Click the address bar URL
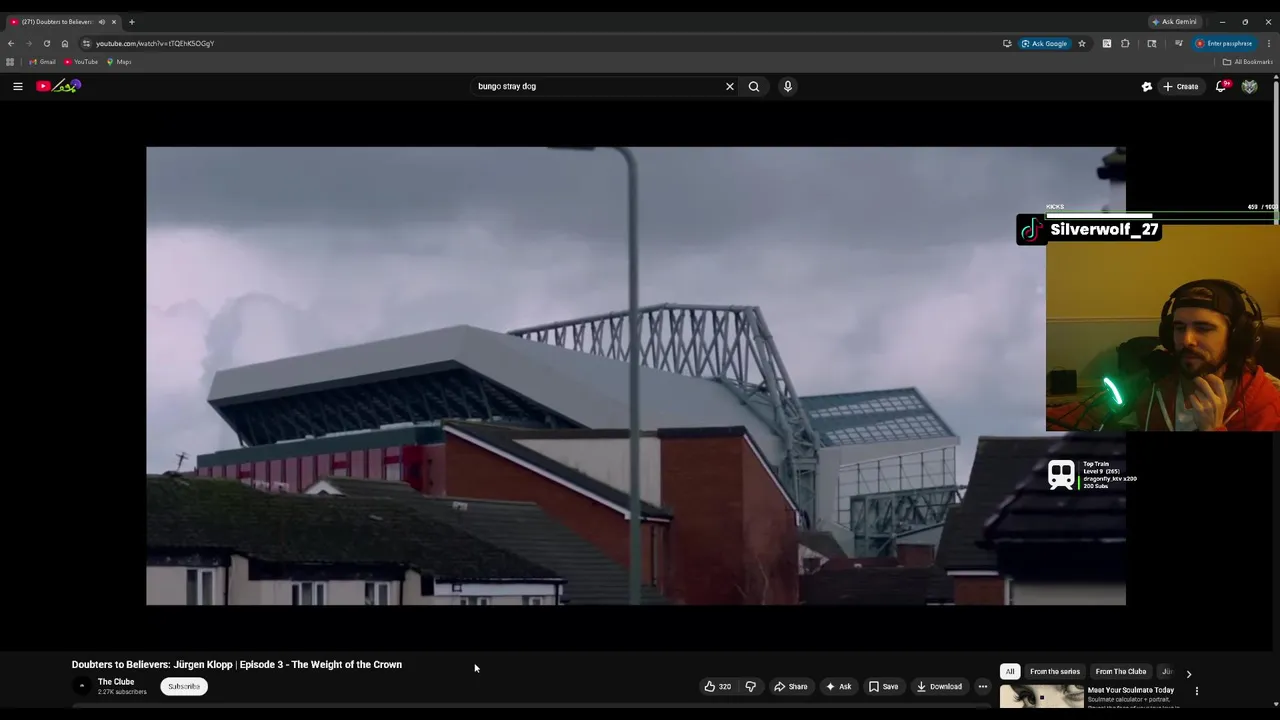Image resolution: width=1280 pixels, height=720 pixels. click(155, 43)
